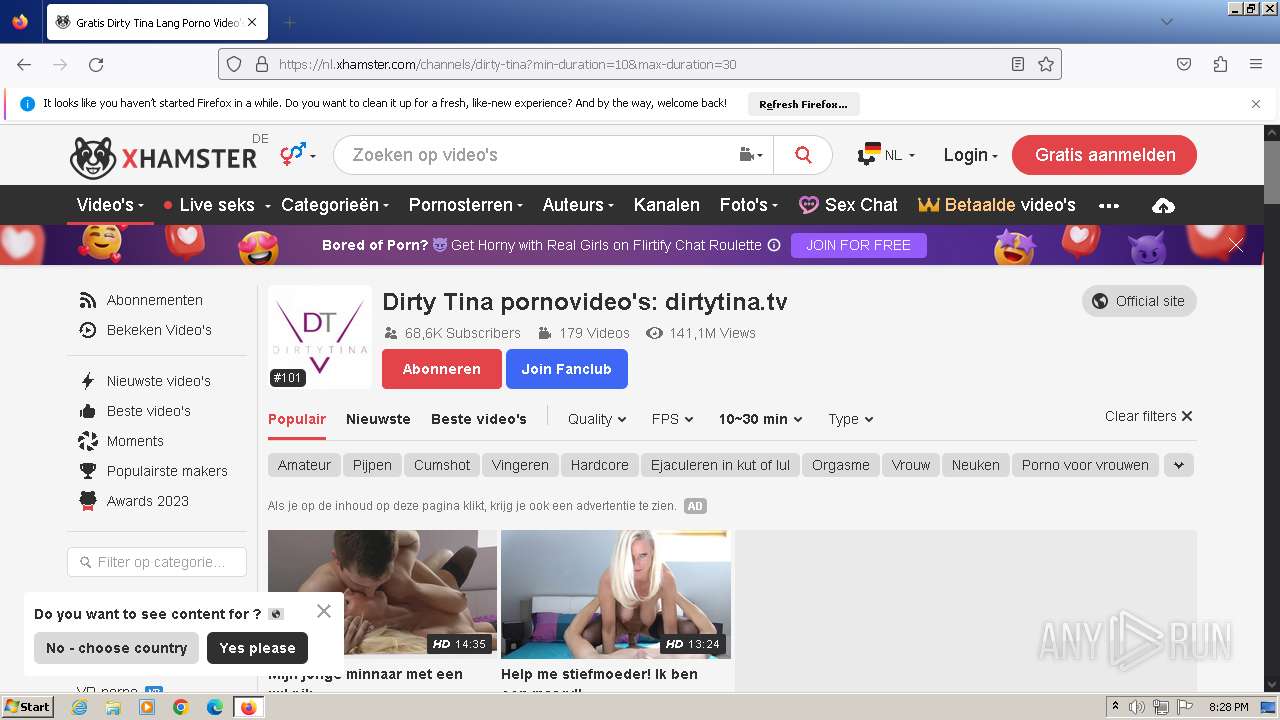Viewport: 1280px width, 720px height.
Task: Open Internet Explorer from the taskbar
Action: pos(79,707)
